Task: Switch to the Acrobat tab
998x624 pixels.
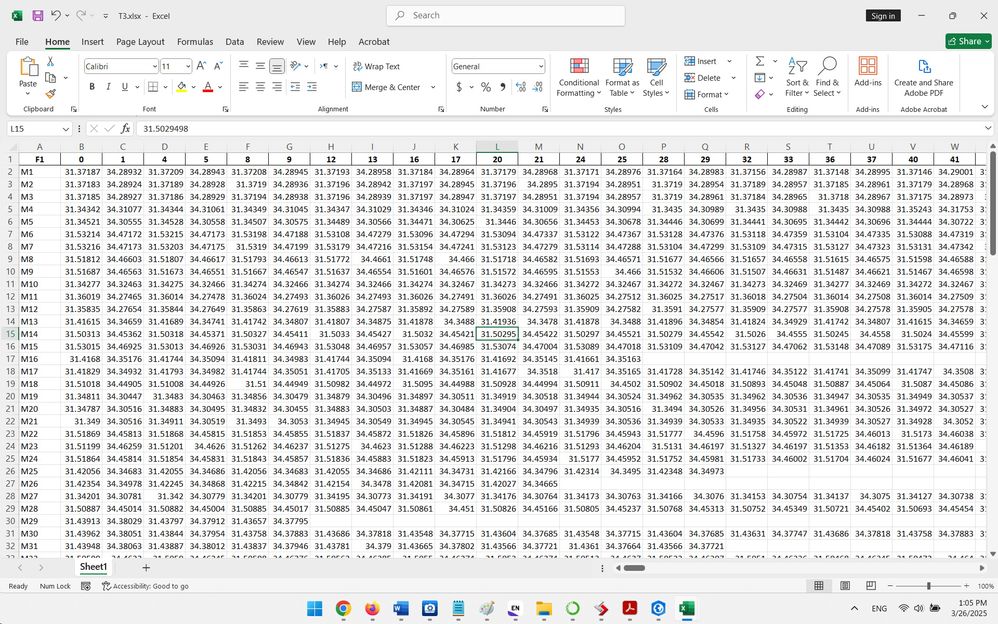Action: coord(374,41)
